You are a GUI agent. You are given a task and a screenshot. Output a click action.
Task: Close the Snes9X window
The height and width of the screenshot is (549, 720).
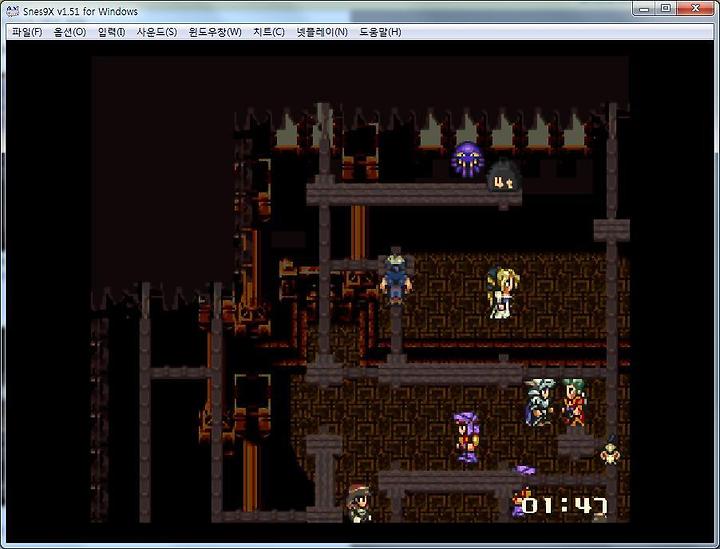695,9
